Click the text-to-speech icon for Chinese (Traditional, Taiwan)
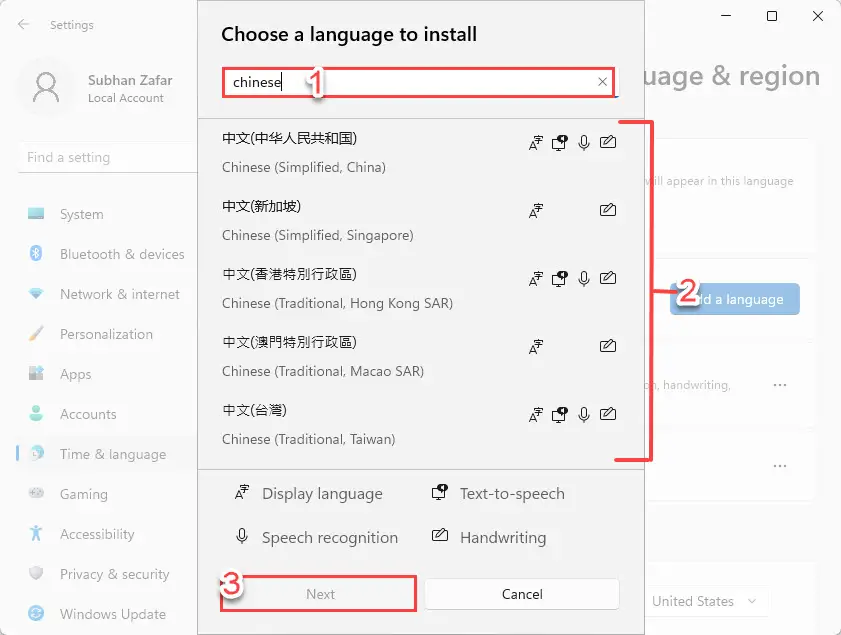841x635 pixels. (x=559, y=414)
